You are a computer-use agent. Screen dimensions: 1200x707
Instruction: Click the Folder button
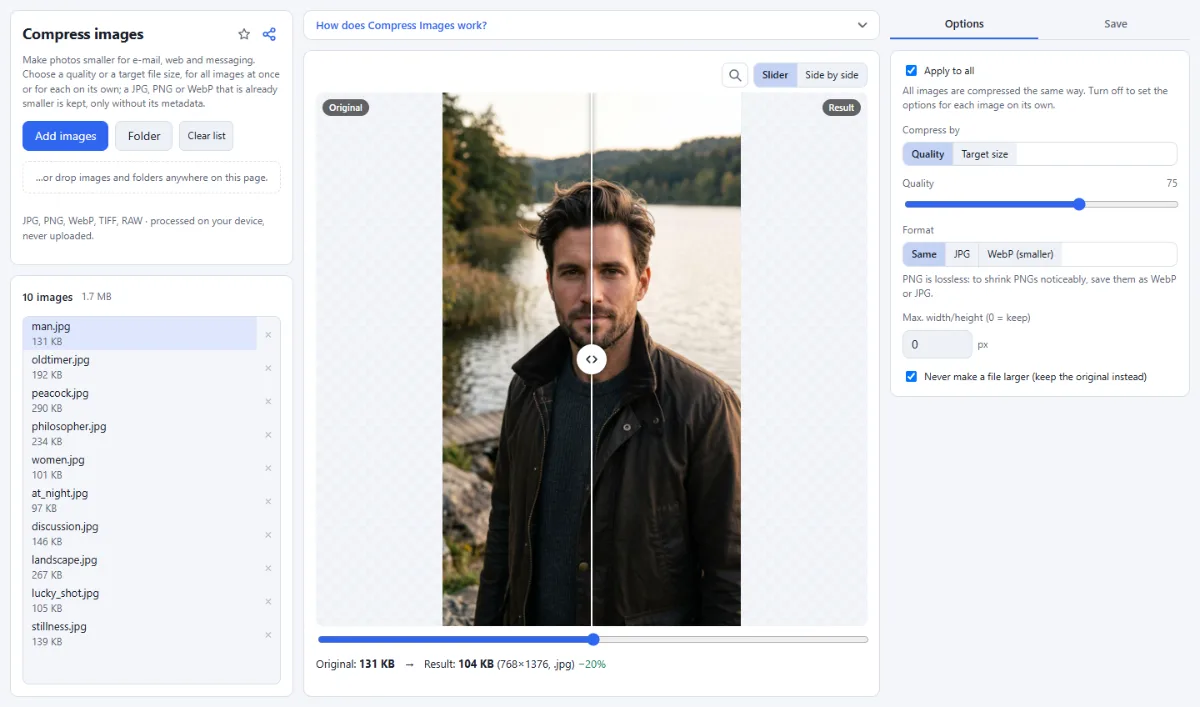pyautogui.click(x=144, y=136)
